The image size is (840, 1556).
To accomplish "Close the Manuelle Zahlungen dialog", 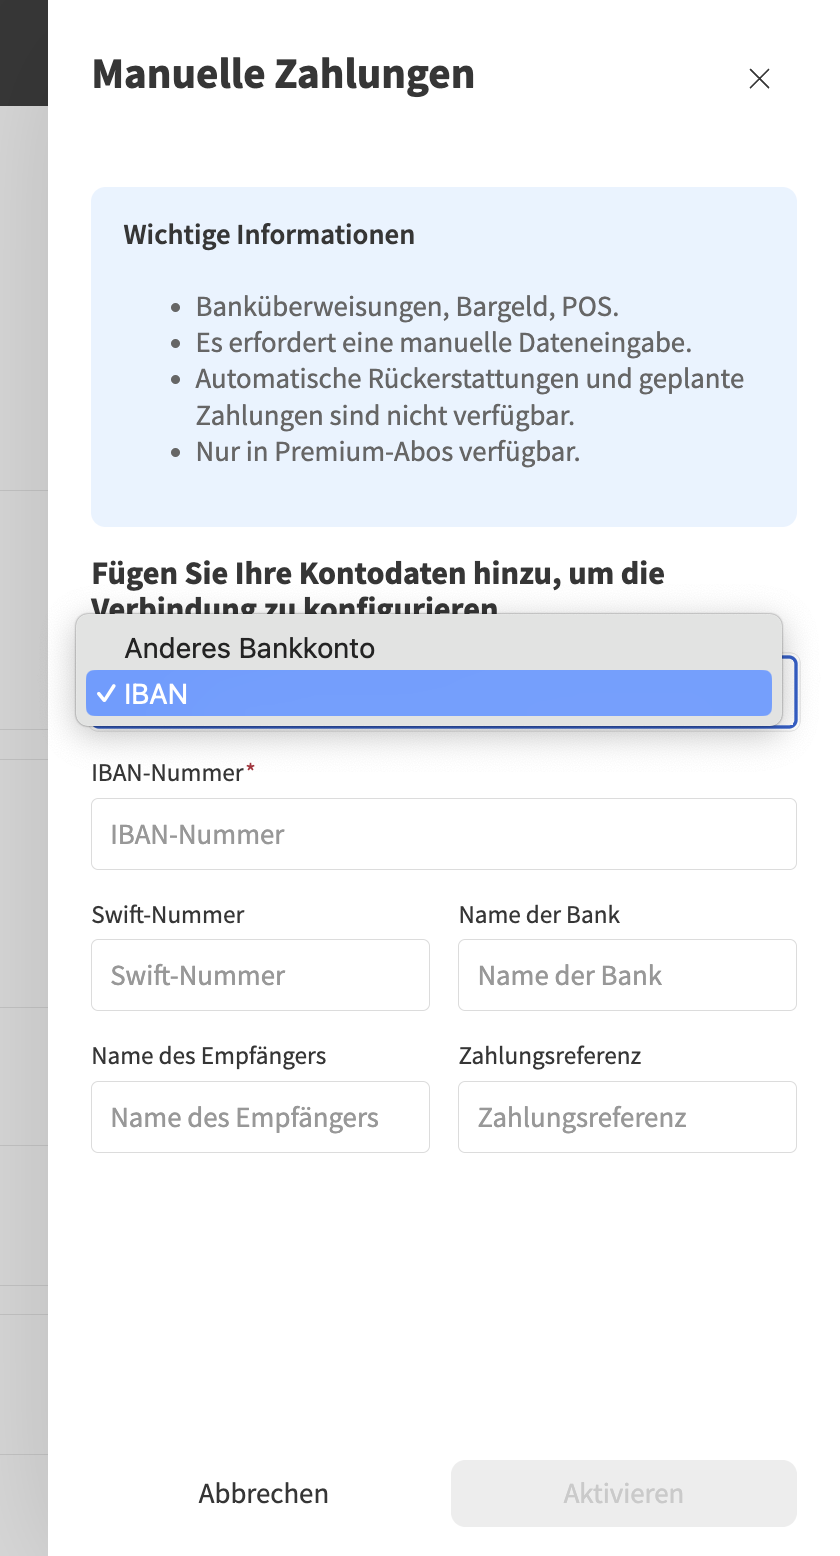I will click(759, 78).
